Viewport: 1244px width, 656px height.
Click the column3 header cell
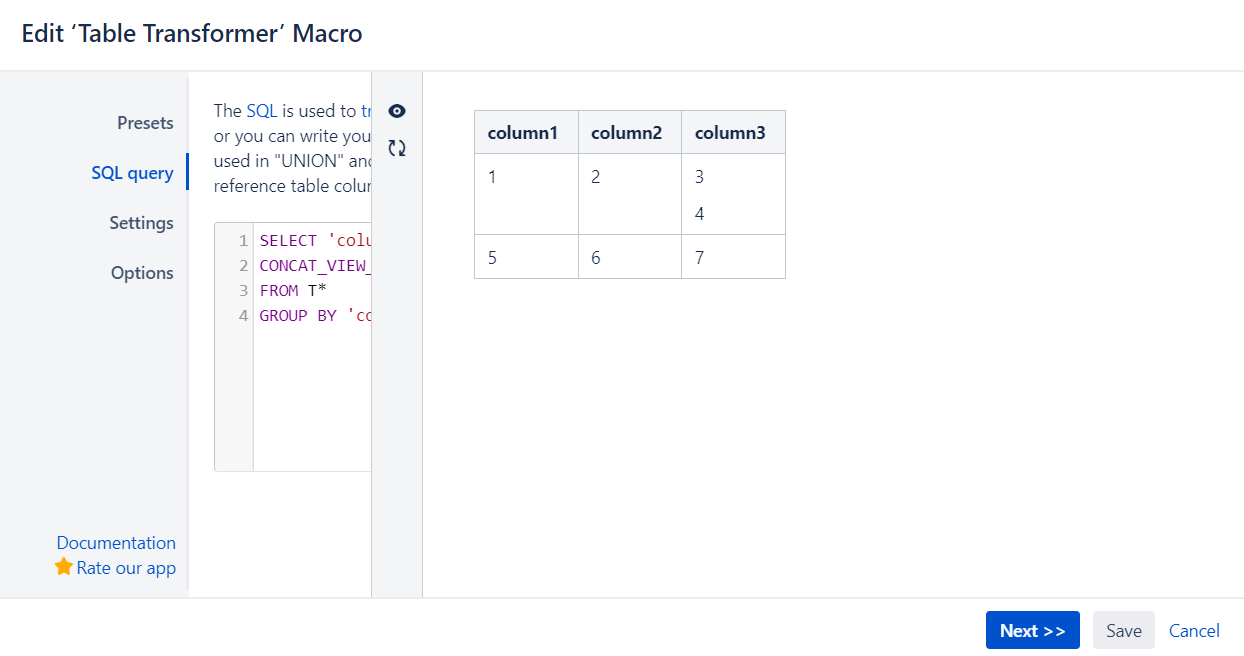(x=733, y=131)
